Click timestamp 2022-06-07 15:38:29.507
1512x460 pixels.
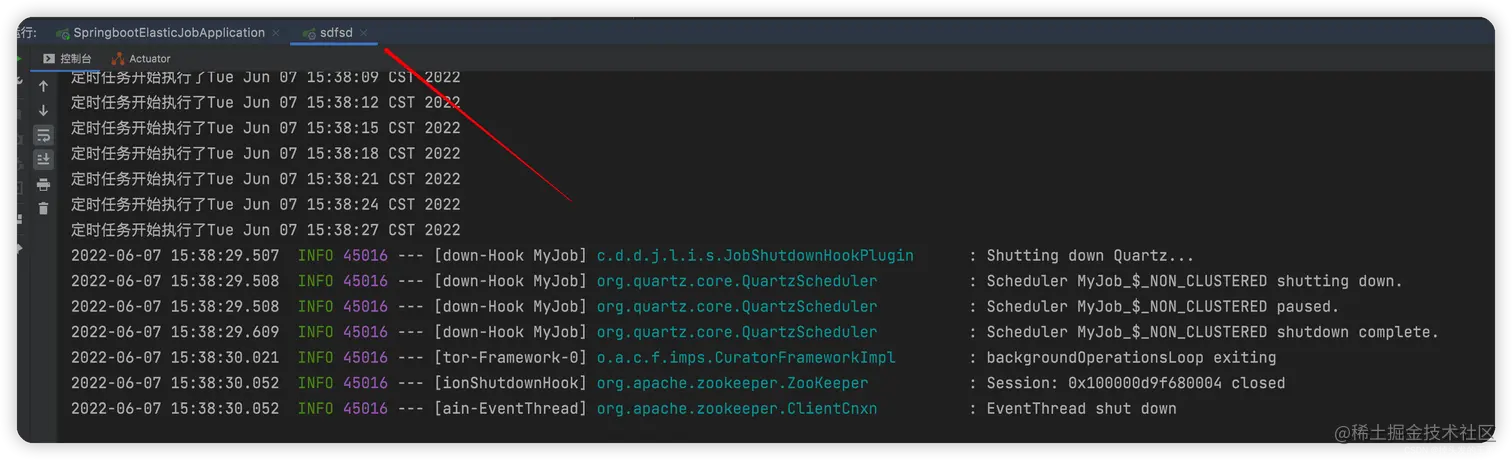click(x=175, y=256)
